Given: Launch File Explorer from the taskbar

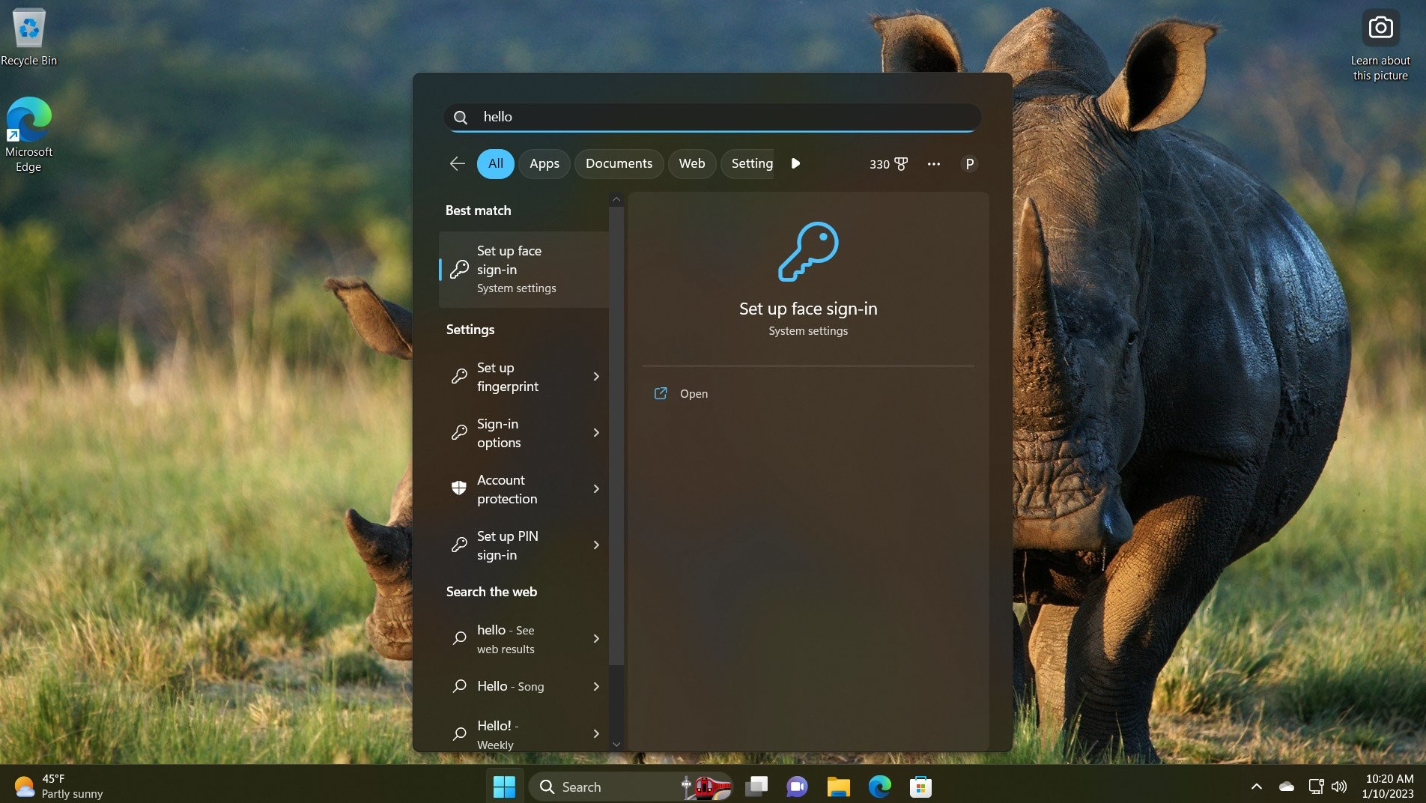Looking at the screenshot, I should [x=838, y=787].
